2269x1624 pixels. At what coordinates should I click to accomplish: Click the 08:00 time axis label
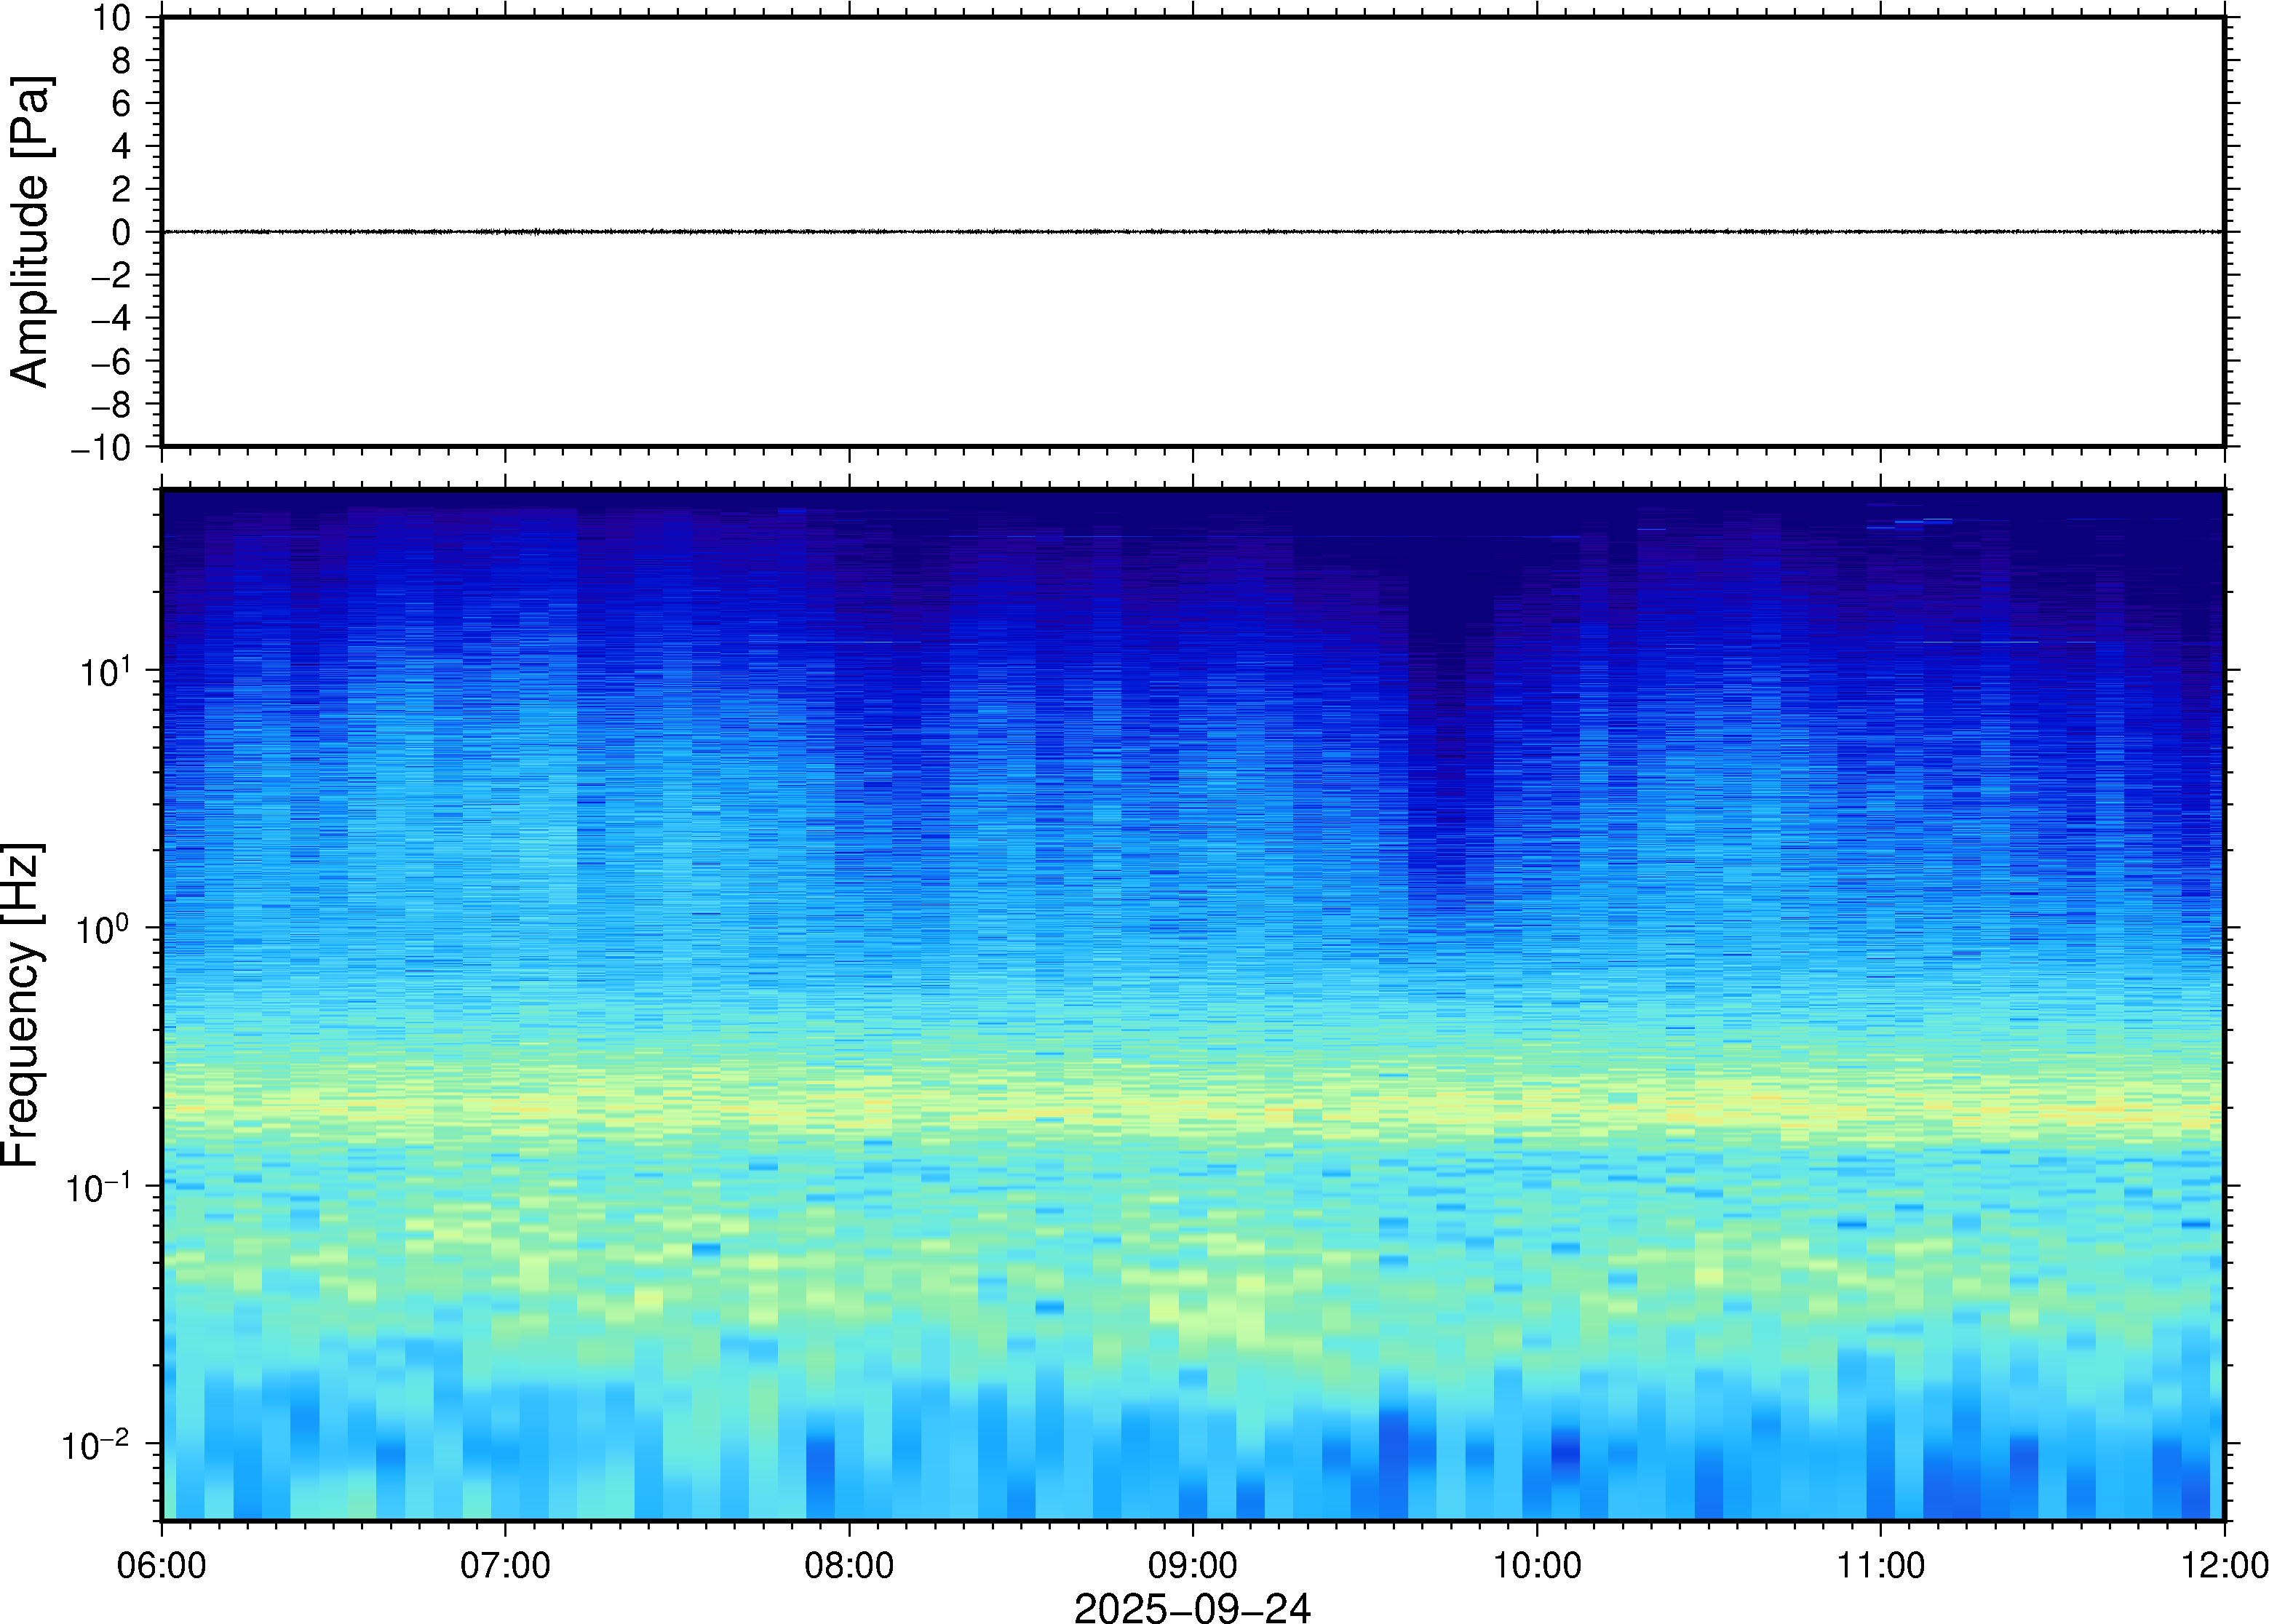click(849, 1565)
